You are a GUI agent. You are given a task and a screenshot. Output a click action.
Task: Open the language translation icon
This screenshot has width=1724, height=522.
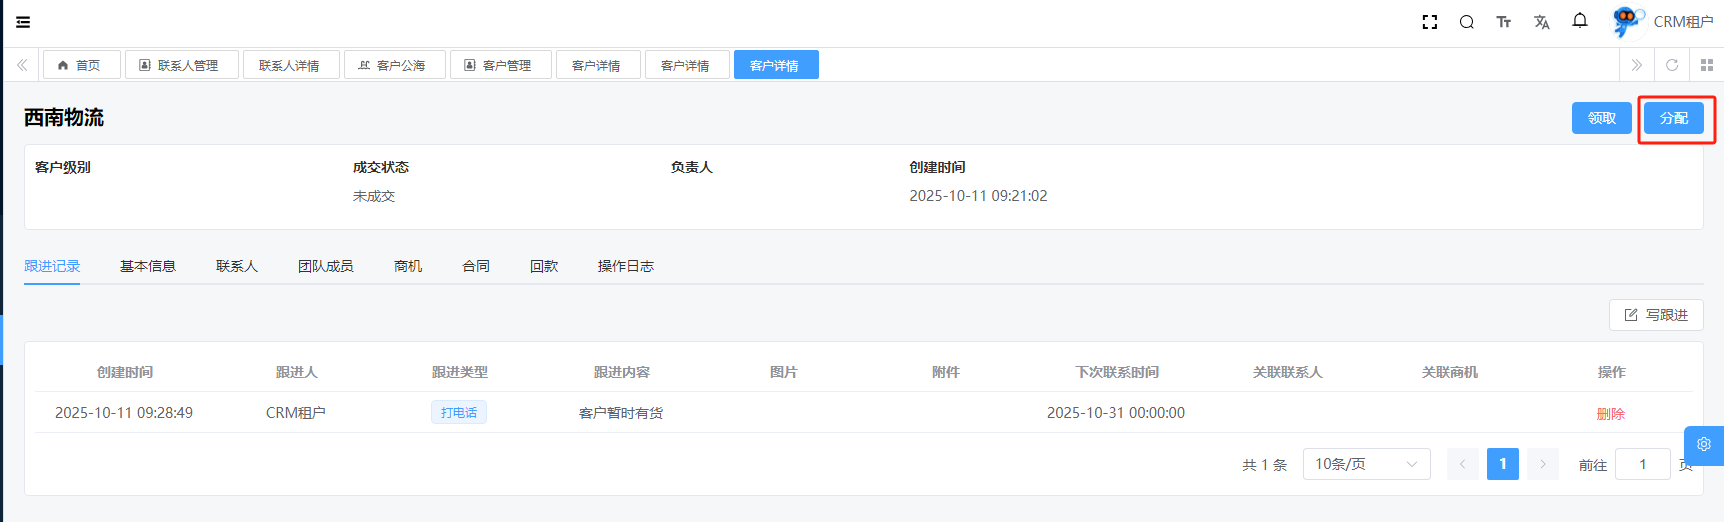point(1542,22)
